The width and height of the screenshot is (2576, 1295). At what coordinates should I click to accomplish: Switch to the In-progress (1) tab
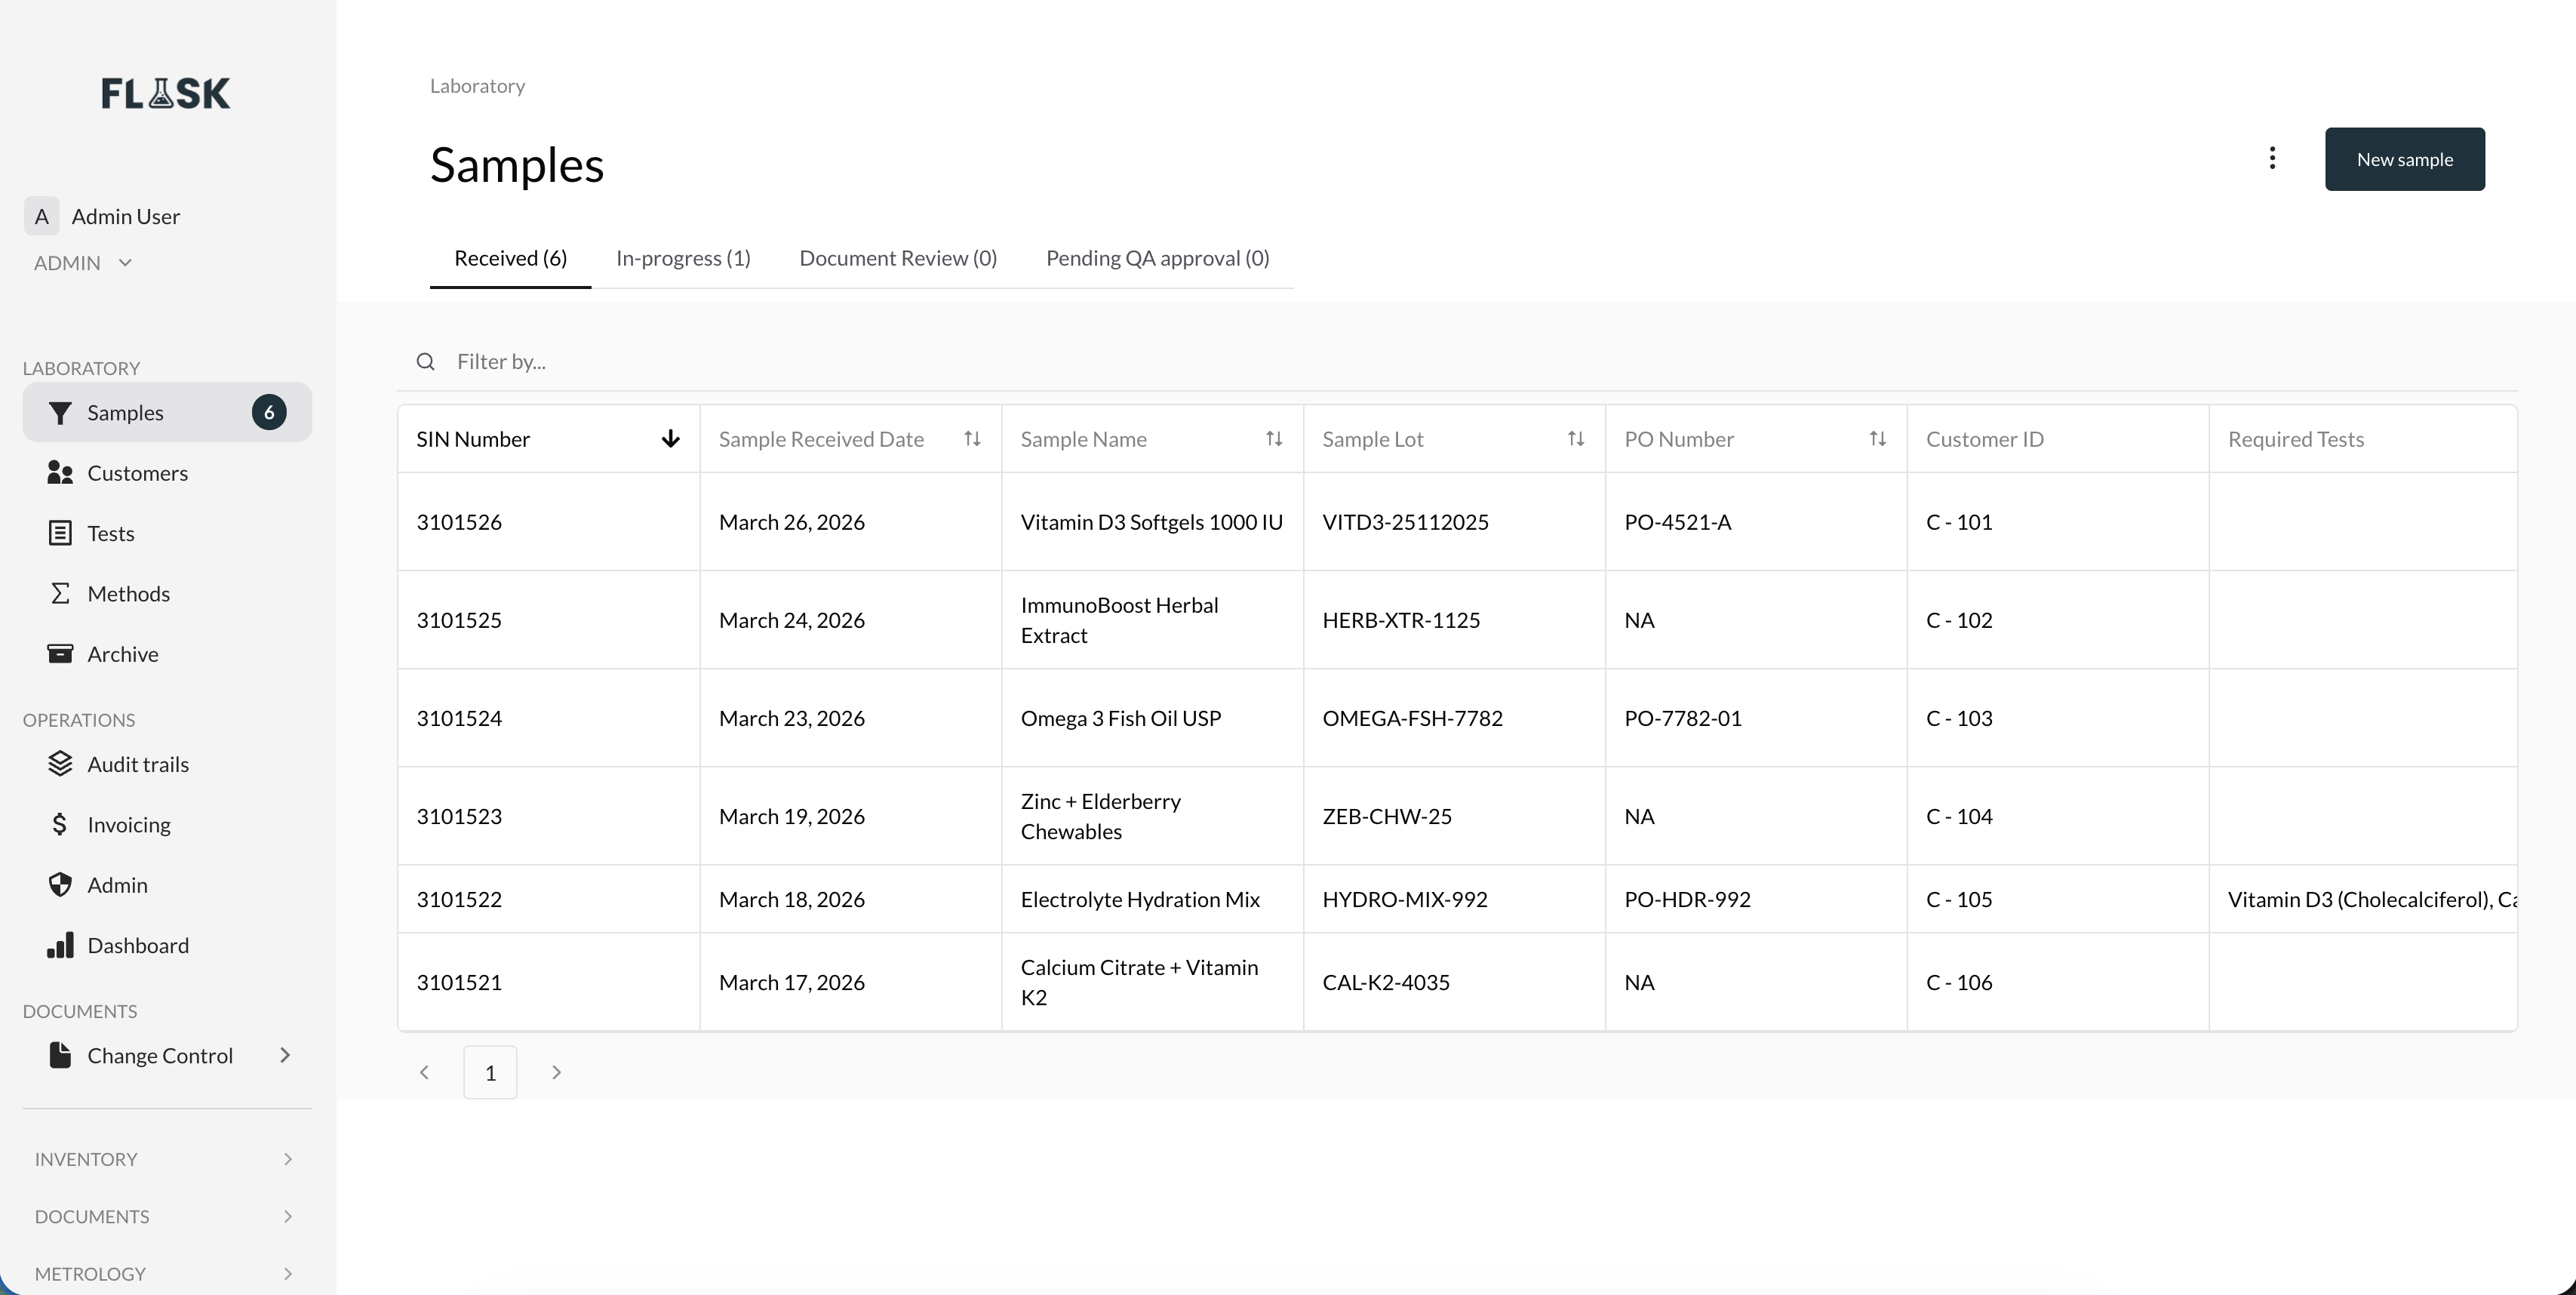pos(683,258)
